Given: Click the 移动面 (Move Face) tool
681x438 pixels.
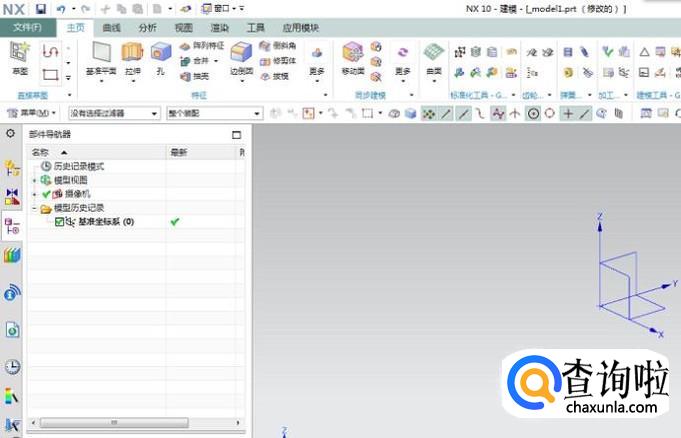Looking at the screenshot, I should coord(352,57).
